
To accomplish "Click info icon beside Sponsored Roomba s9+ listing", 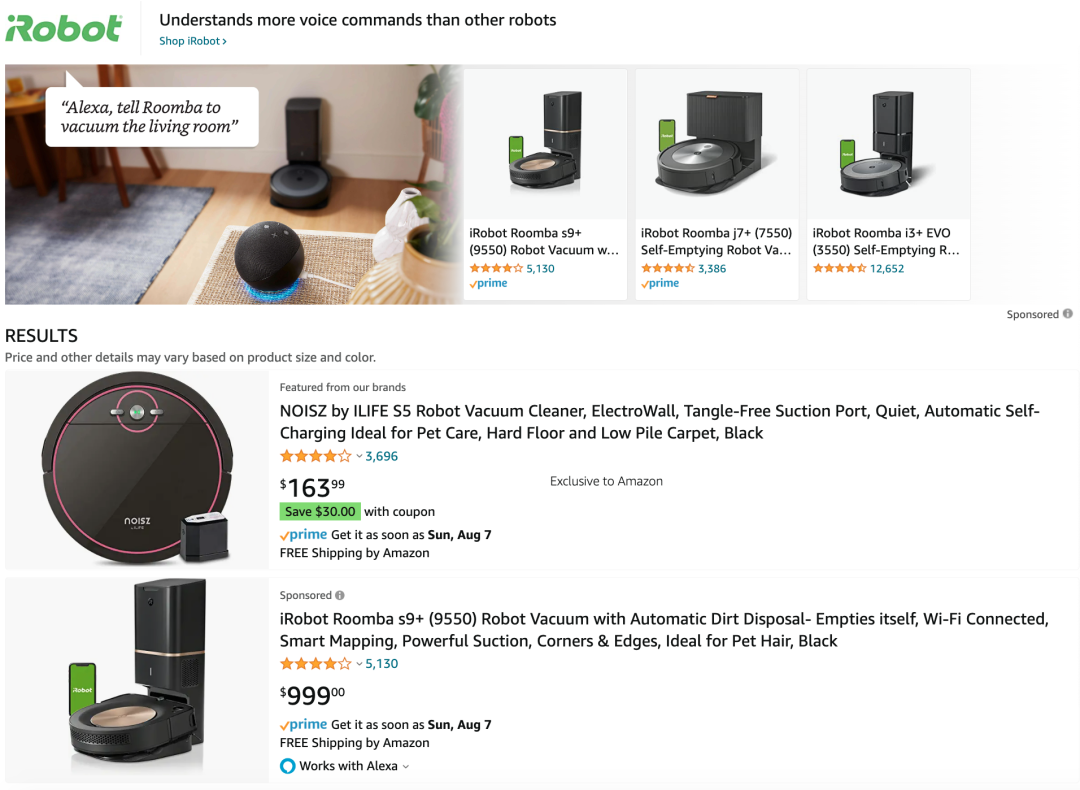I will click(340, 595).
